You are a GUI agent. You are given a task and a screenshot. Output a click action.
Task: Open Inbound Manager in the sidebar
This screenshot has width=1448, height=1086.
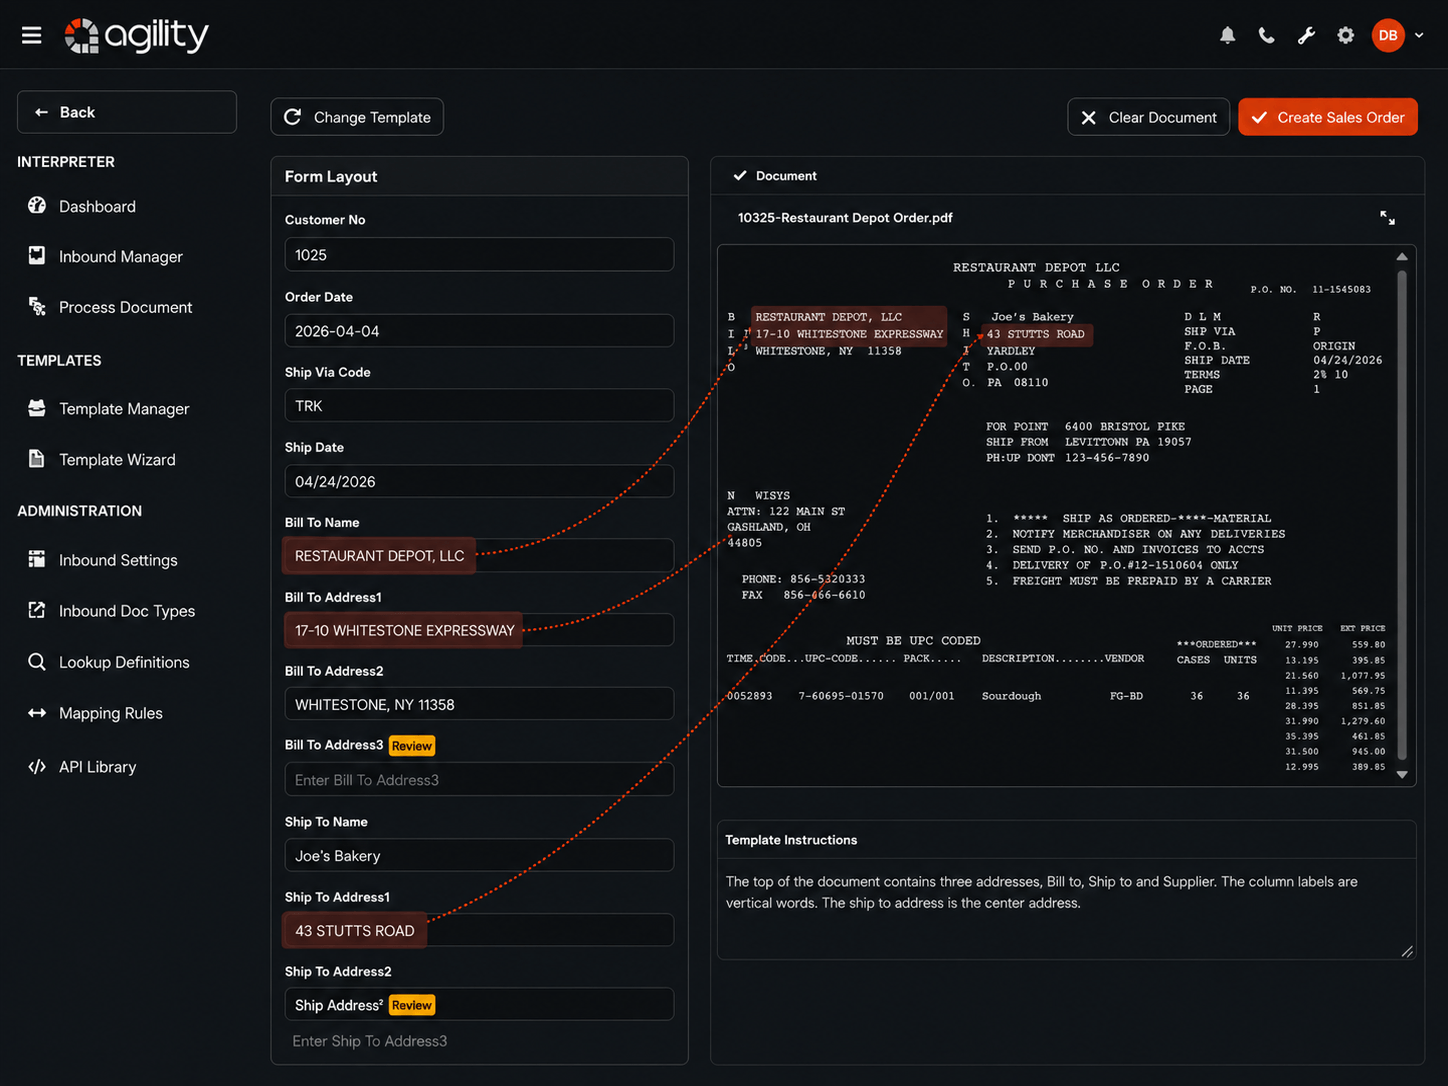pos(121,257)
